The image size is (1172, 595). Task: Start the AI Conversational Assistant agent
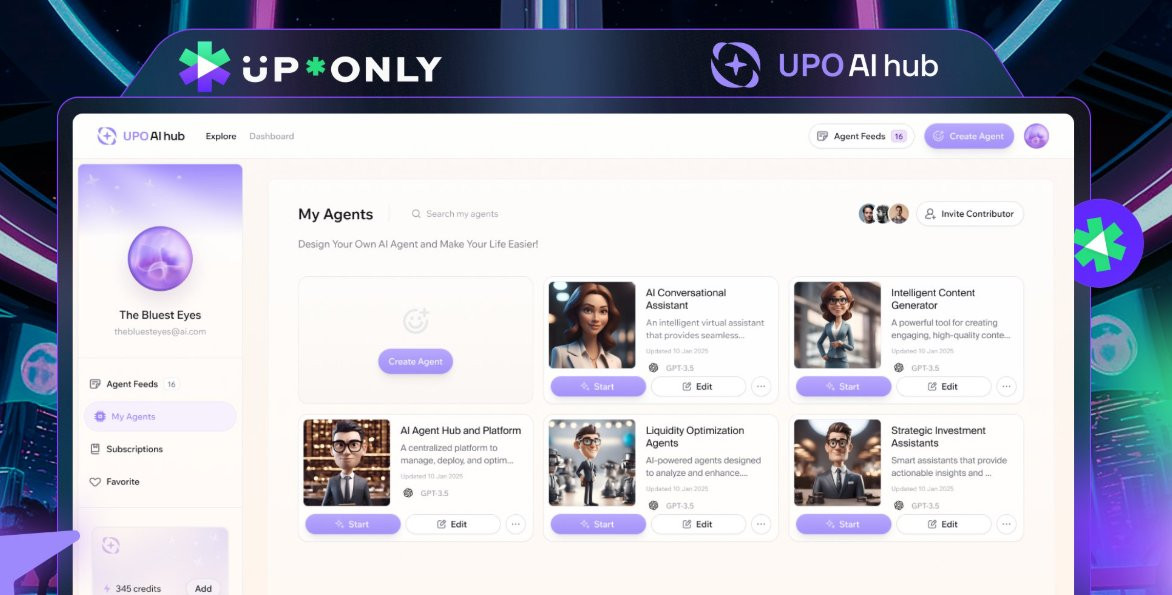[x=598, y=386]
